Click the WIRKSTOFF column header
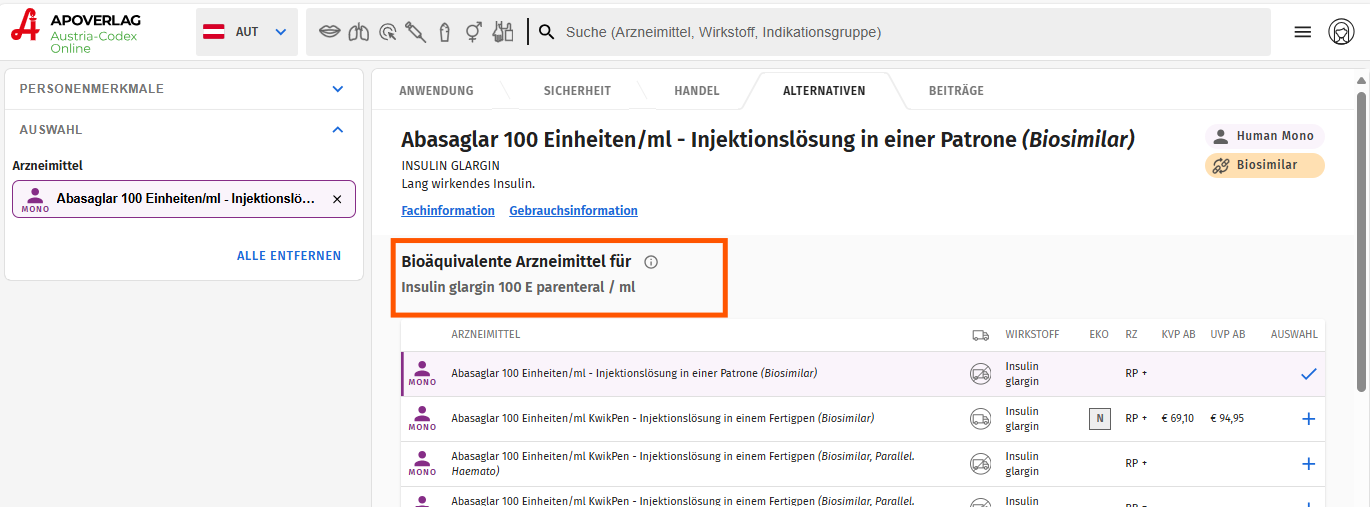 tap(1032, 335)
